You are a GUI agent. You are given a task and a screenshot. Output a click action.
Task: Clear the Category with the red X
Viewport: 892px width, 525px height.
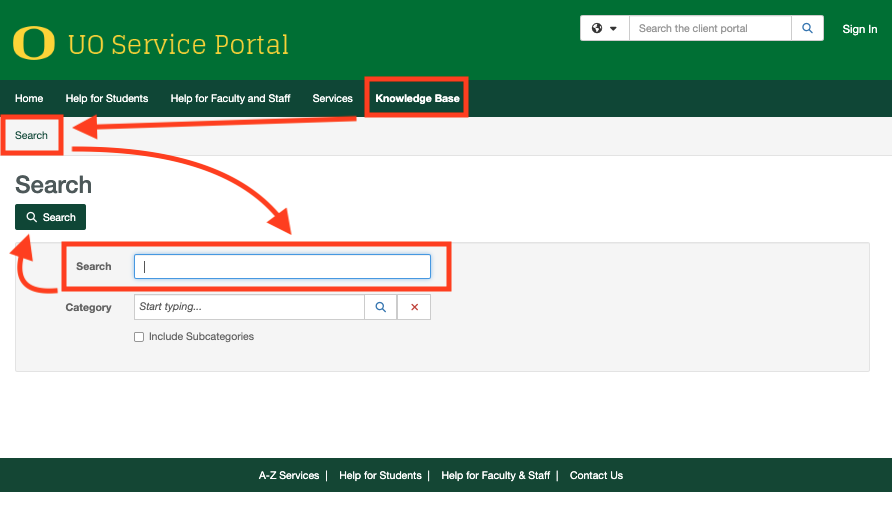(x=414, y=307)
